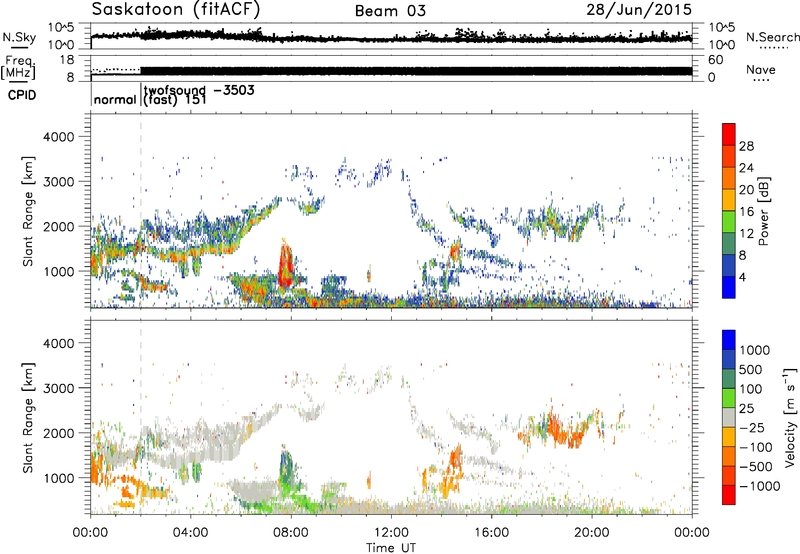This screenshot has height=554, width=800.
Task: Click the "Nave" legend label
Action: pos(761,69)
